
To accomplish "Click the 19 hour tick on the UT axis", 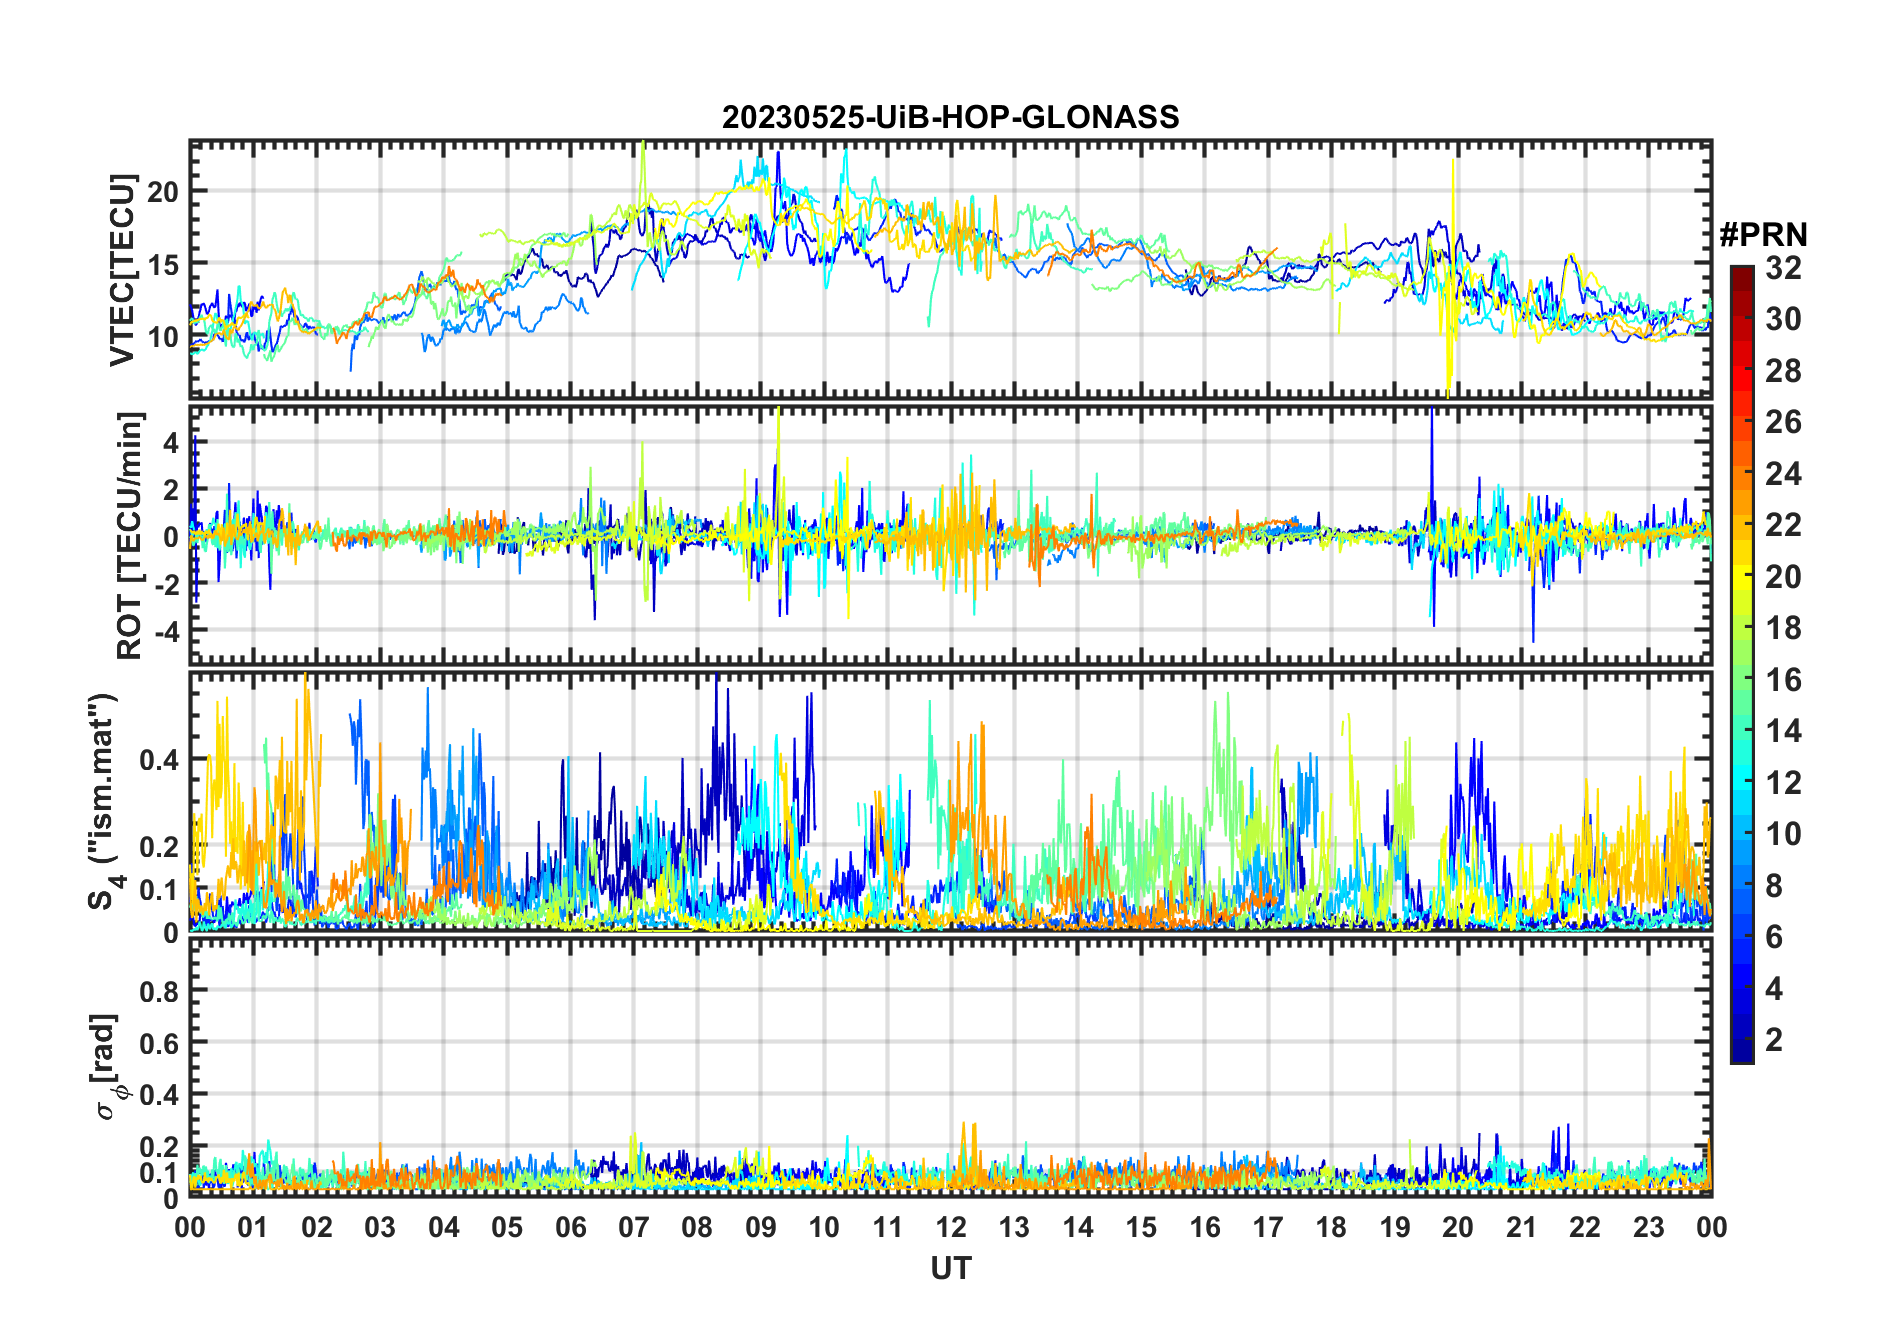I will tap(1394, 1228).
